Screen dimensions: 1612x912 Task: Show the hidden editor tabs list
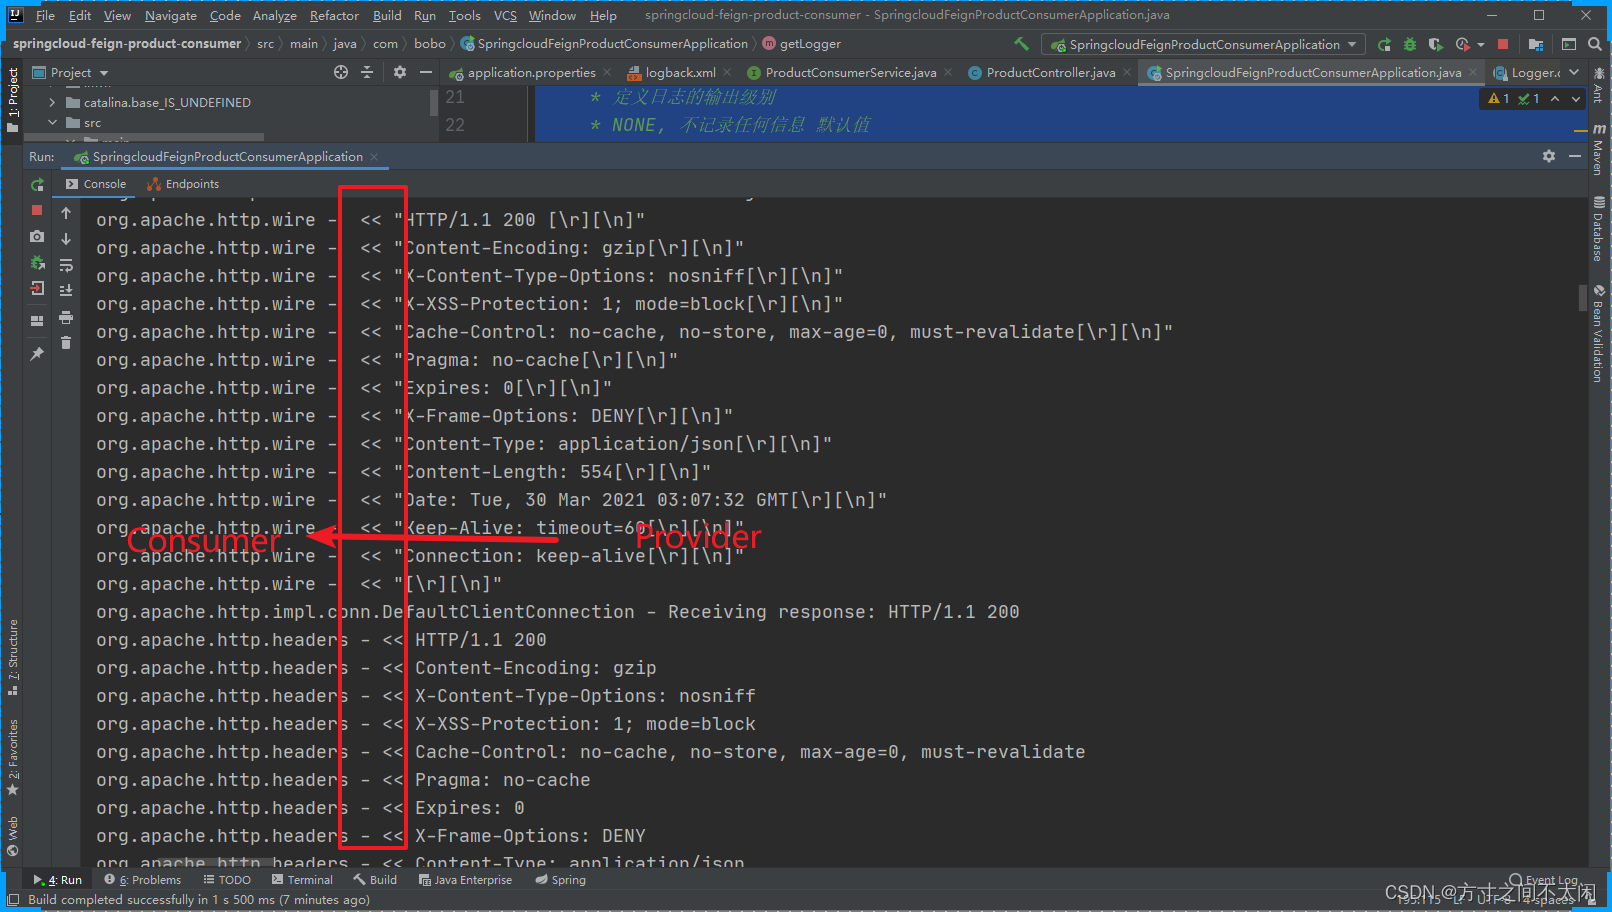pyautogui.click(x=1574, y=72)
